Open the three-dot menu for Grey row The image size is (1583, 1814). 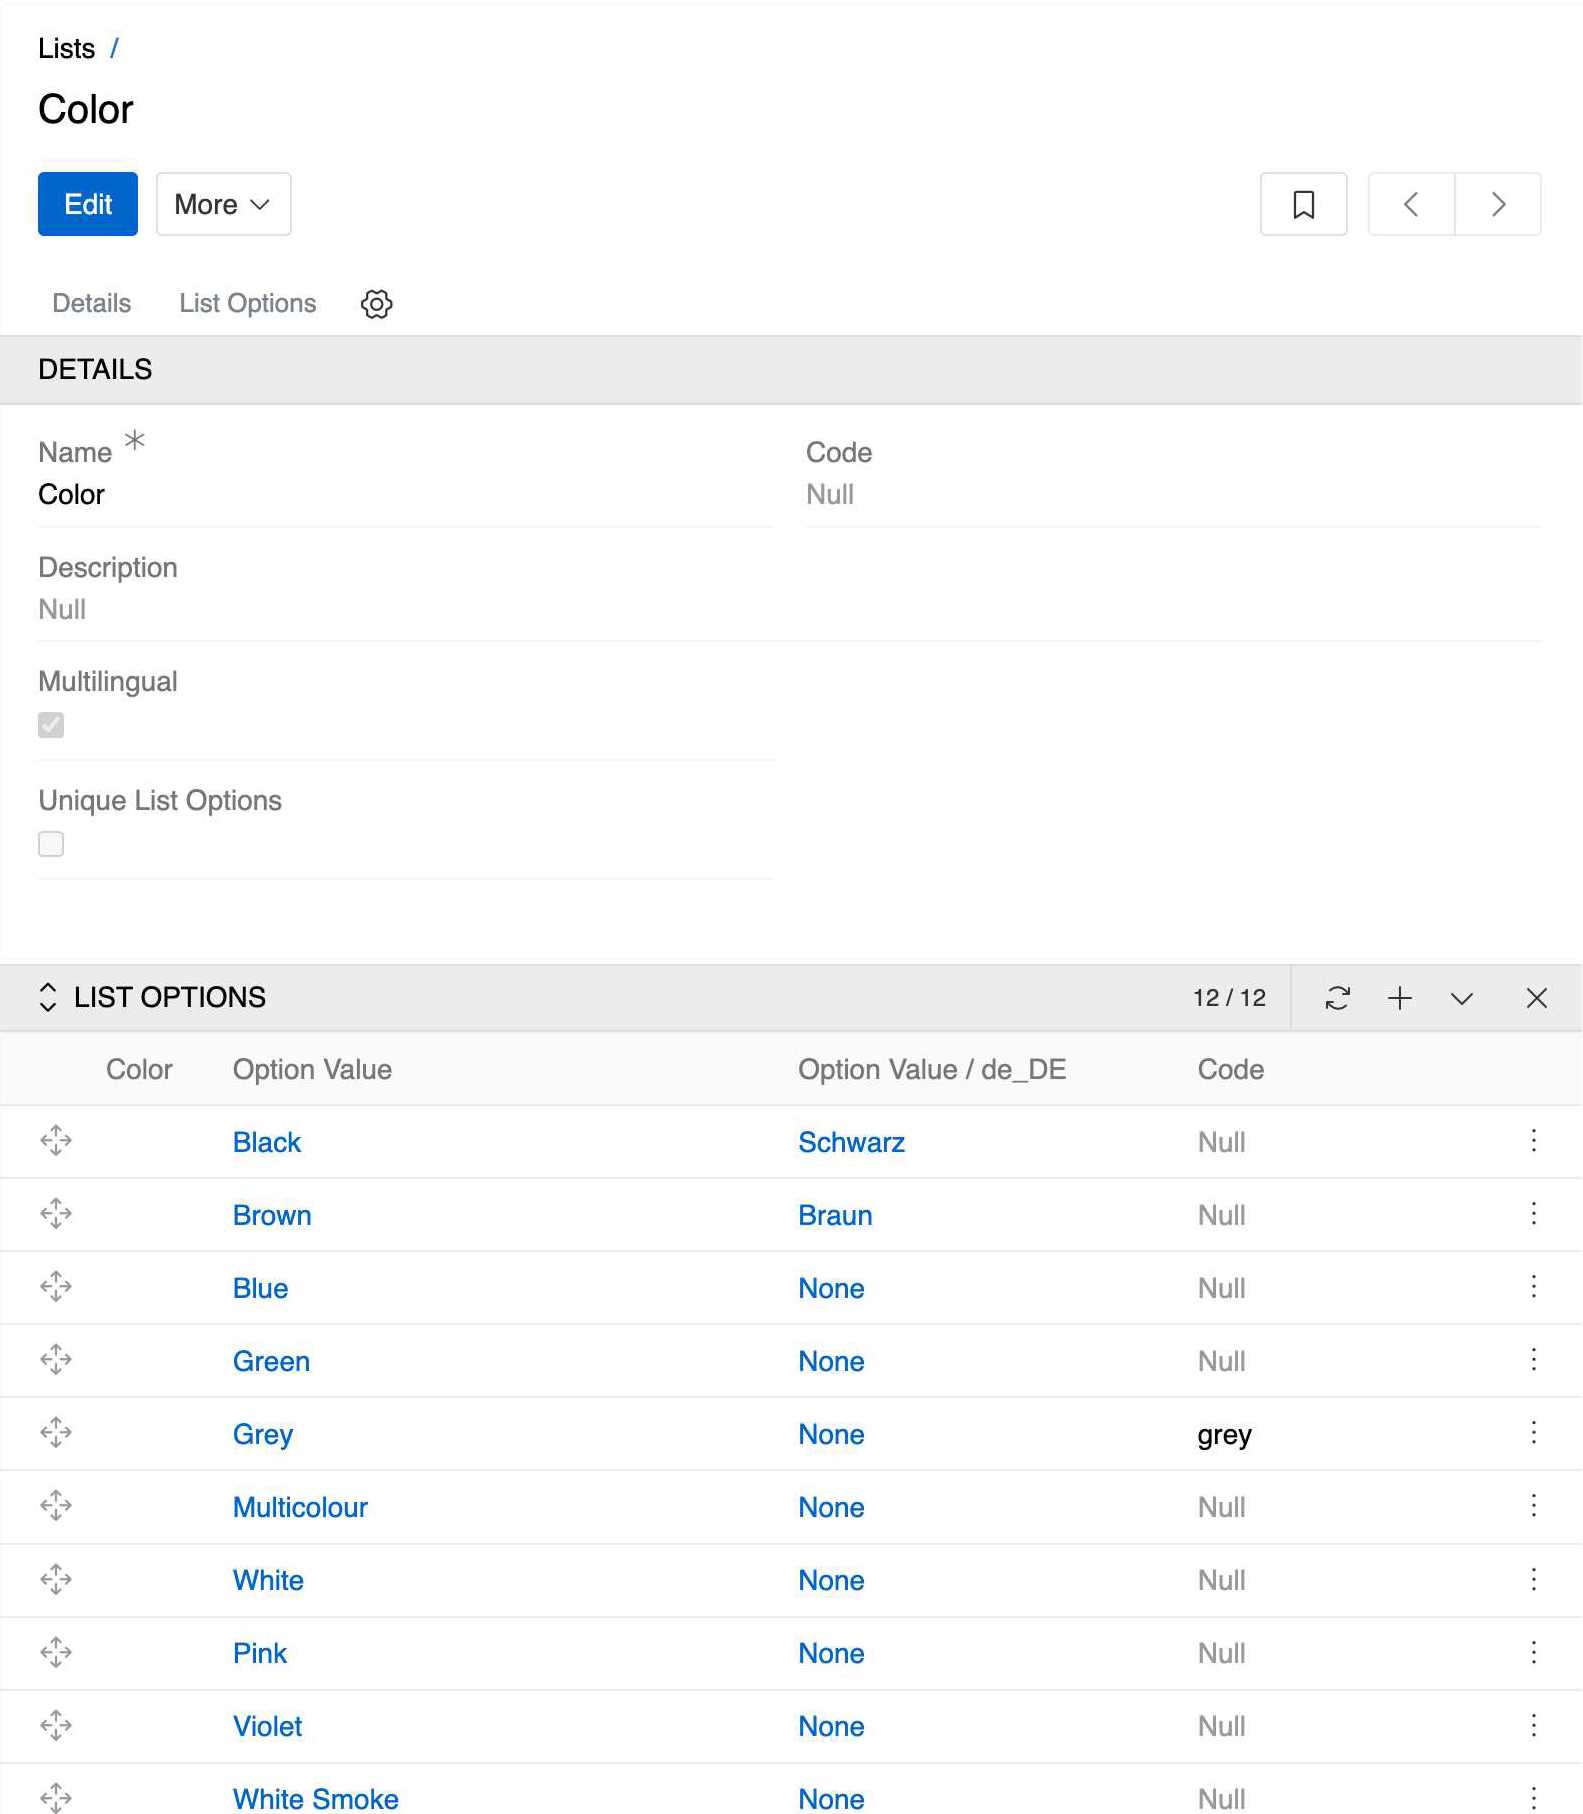point(1533,1433)
